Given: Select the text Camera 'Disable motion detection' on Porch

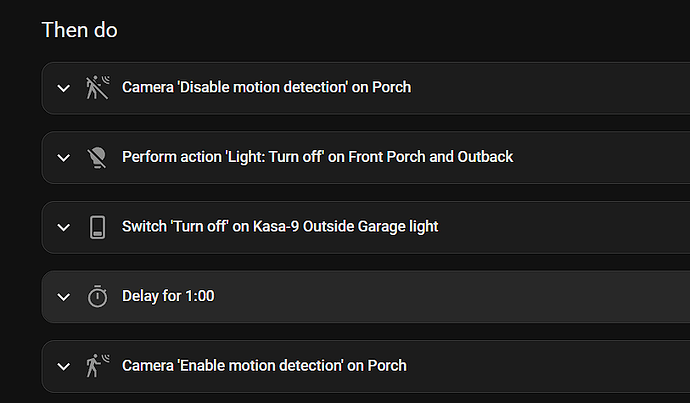Looking at the screenshot, I should coord(266,87).
